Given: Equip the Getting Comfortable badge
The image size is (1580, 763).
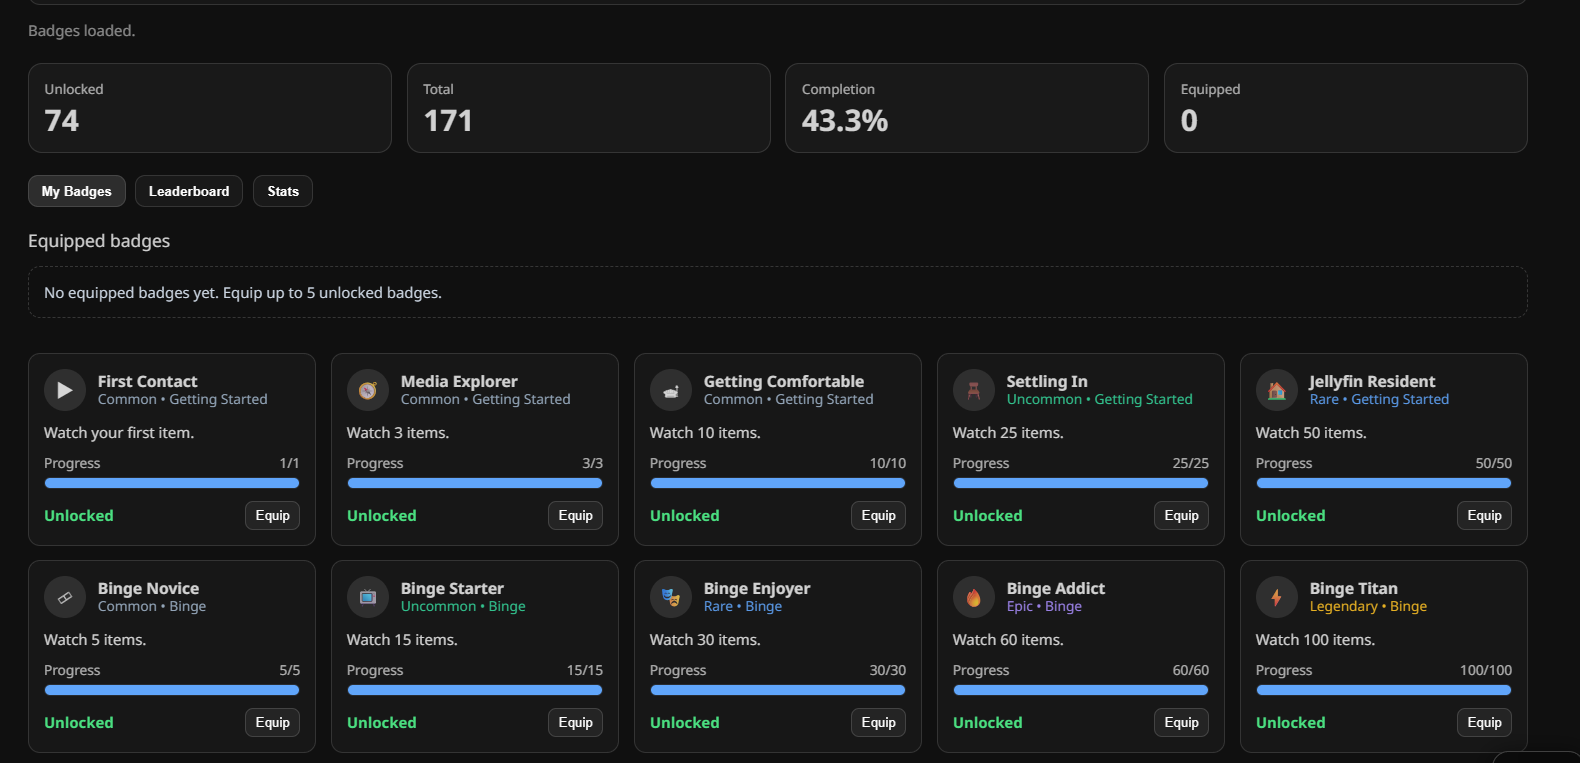Looking at the screenshot, I should click(879, 516).
